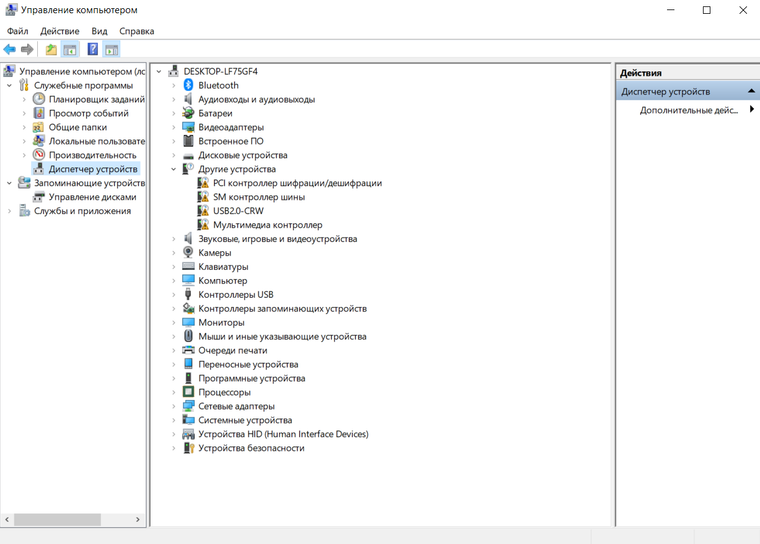The height and width of the screenshot is (544, 760).
Task: Collapse Запоминающие устройства node
Action: tap(9, 183)
